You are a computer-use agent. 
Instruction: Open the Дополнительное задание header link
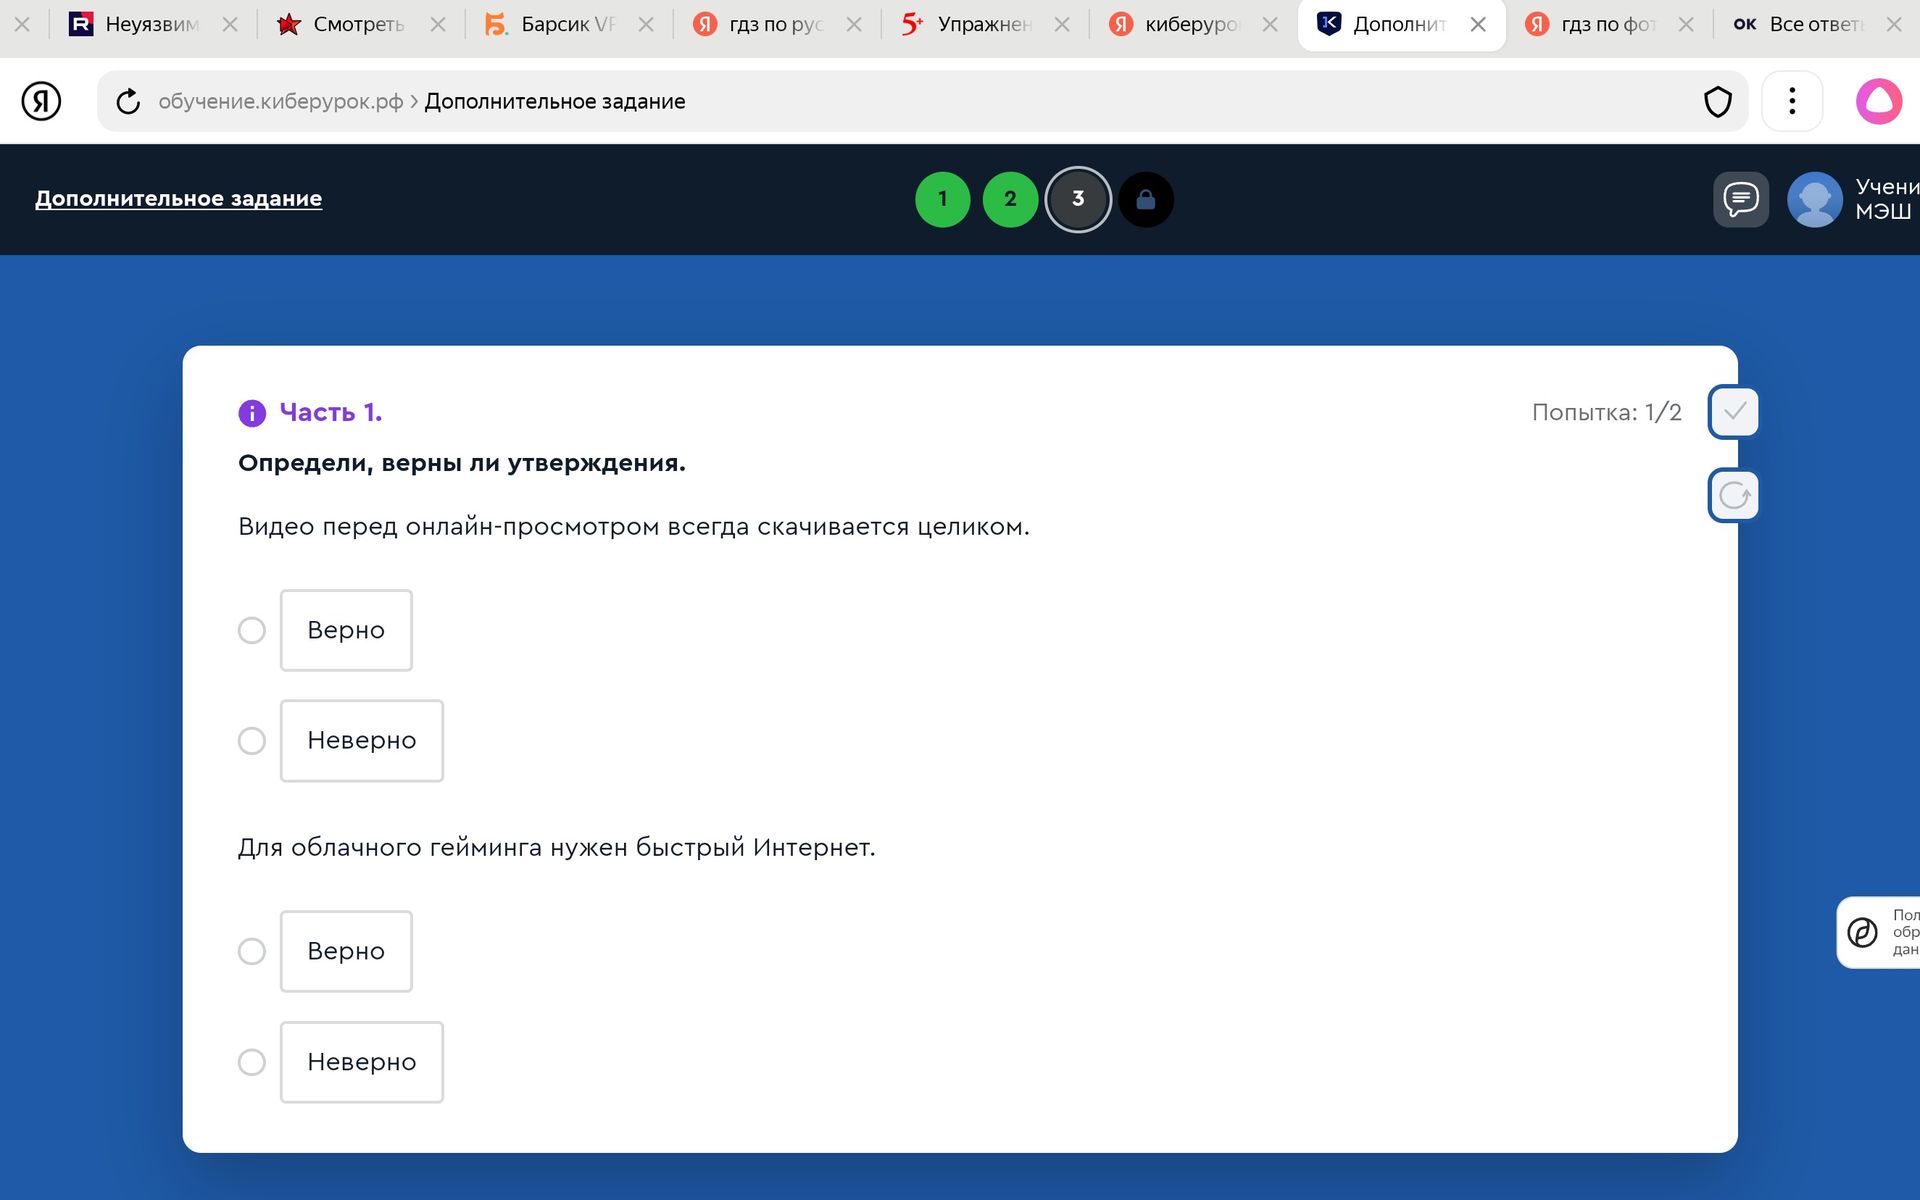178,198
